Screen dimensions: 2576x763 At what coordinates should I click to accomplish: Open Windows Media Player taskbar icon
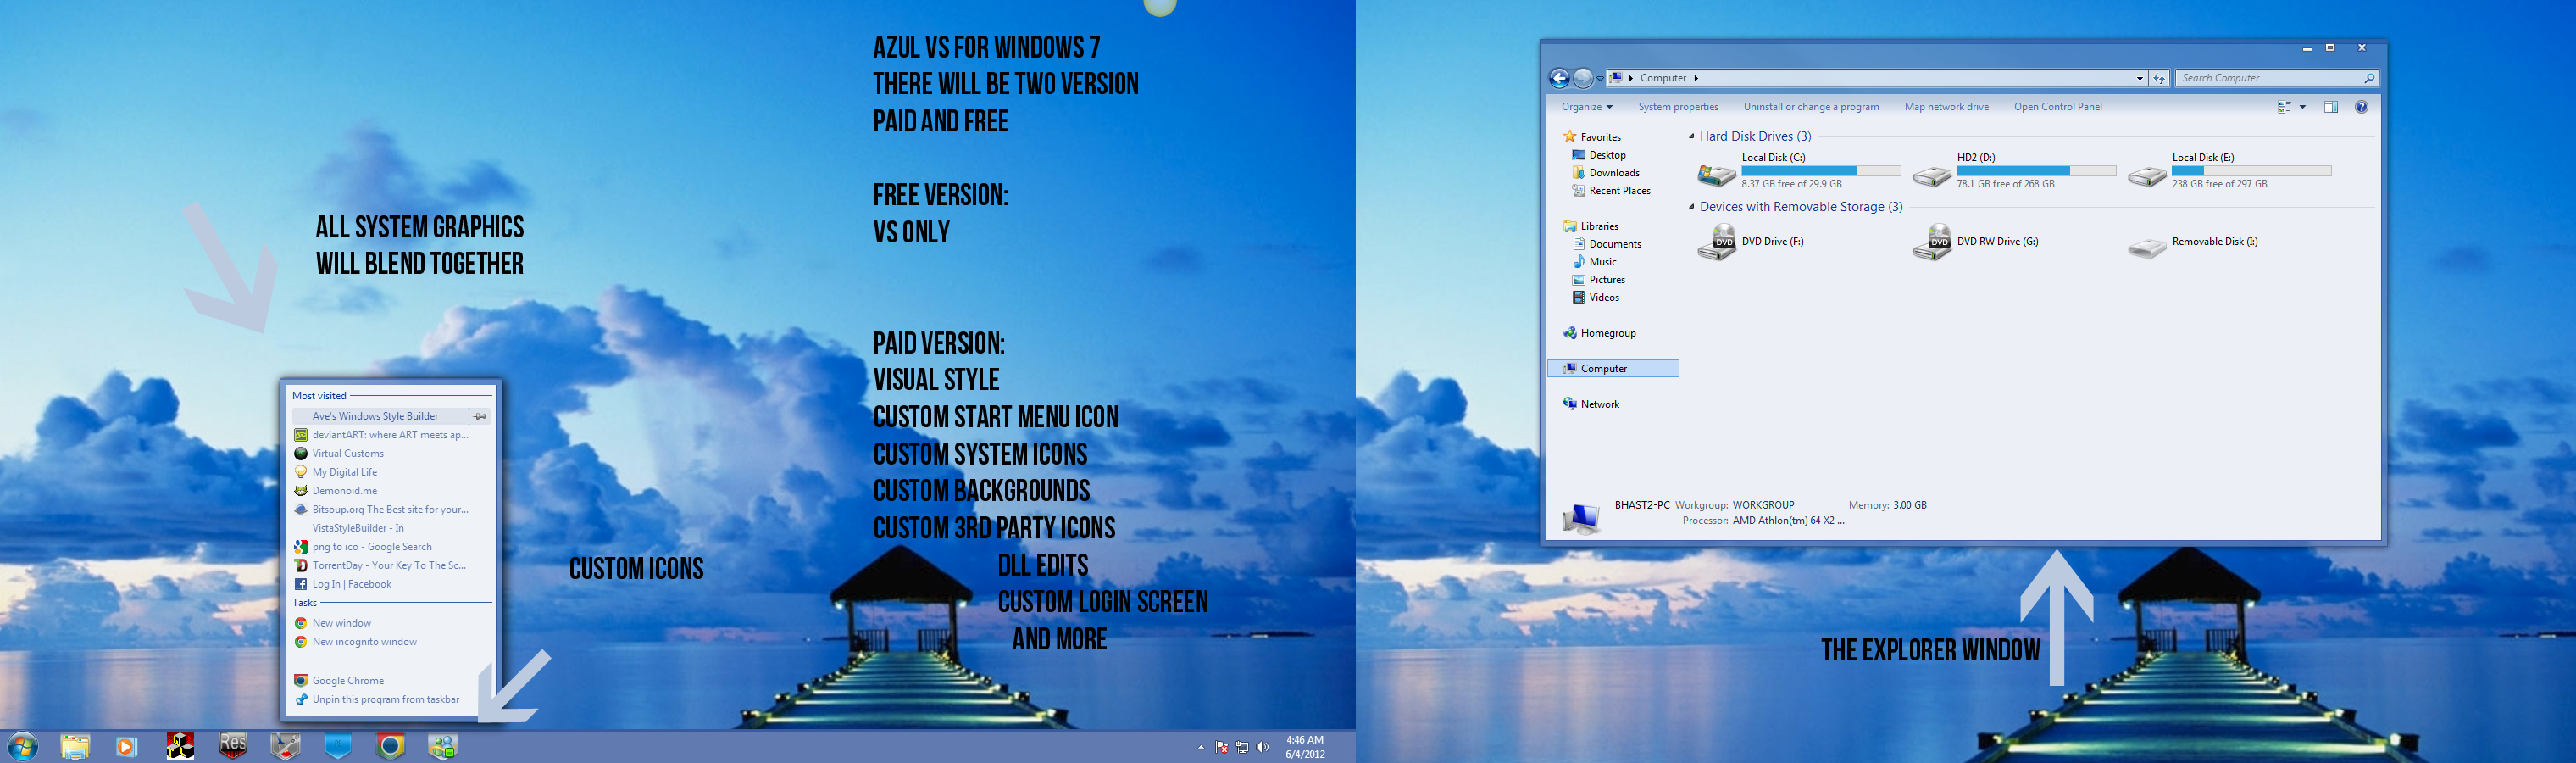(126, 746)
